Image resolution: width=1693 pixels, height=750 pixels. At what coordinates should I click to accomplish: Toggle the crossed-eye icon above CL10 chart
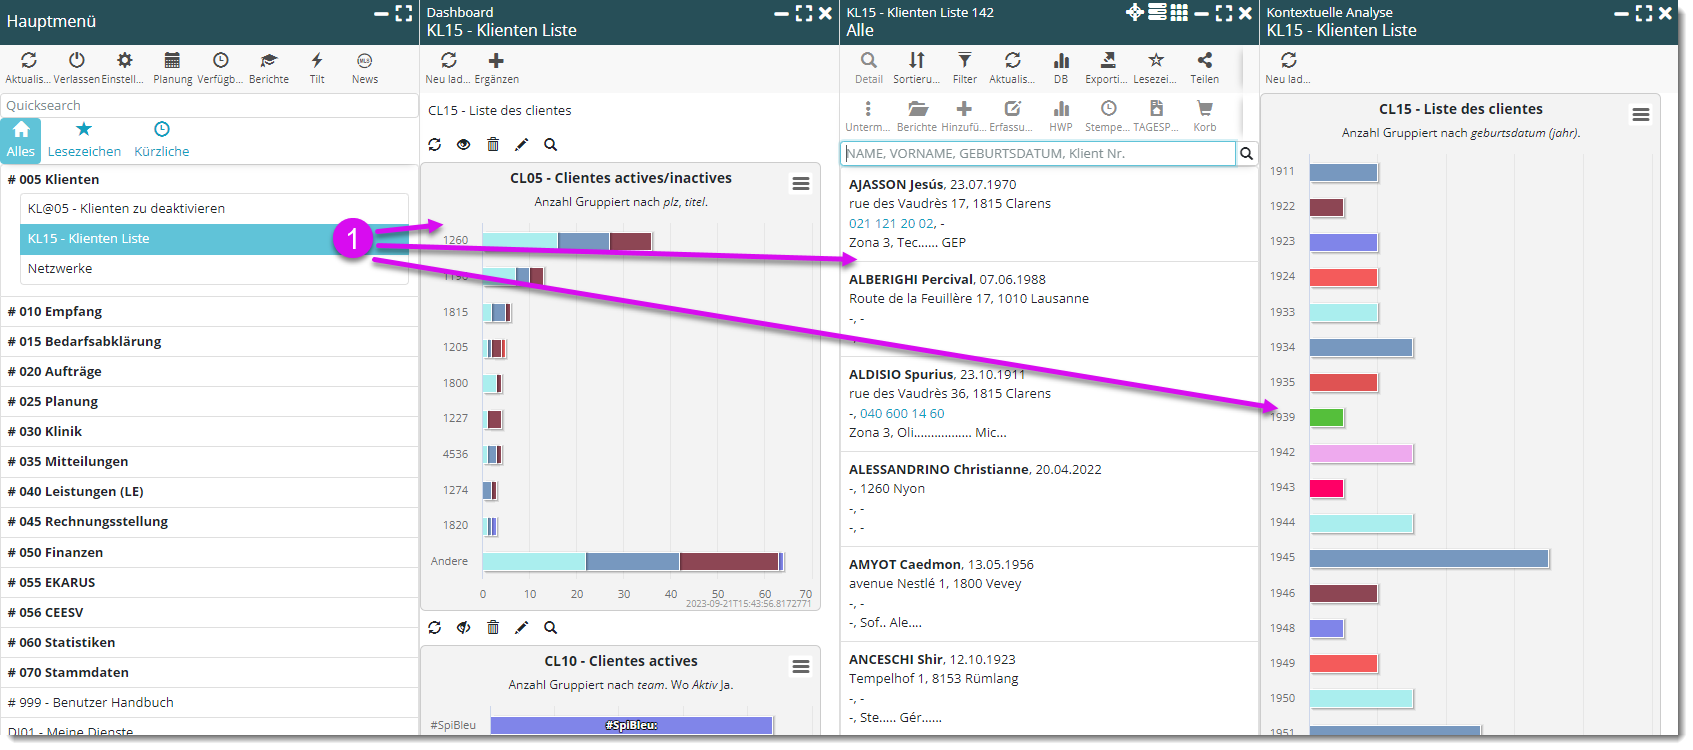[x=463, y=628]
